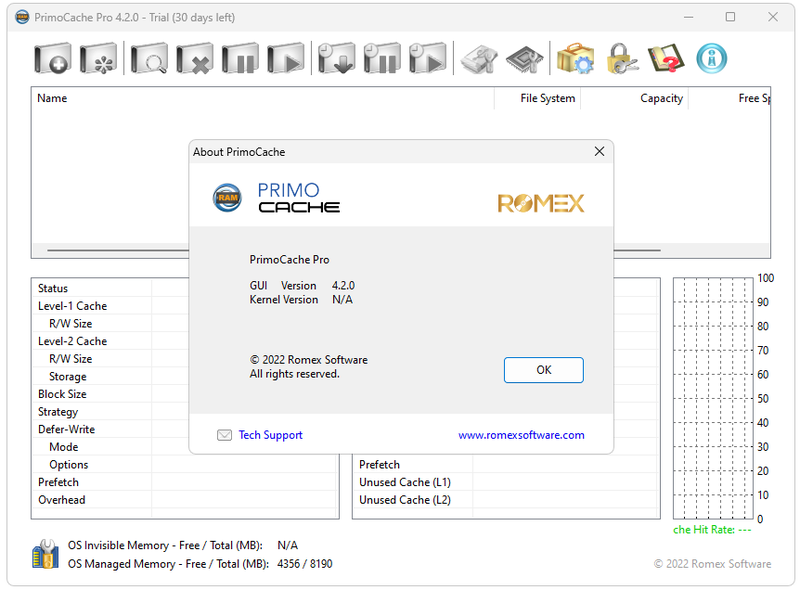Open the cache task wizard toolbar icon

[x=98, y=58]
